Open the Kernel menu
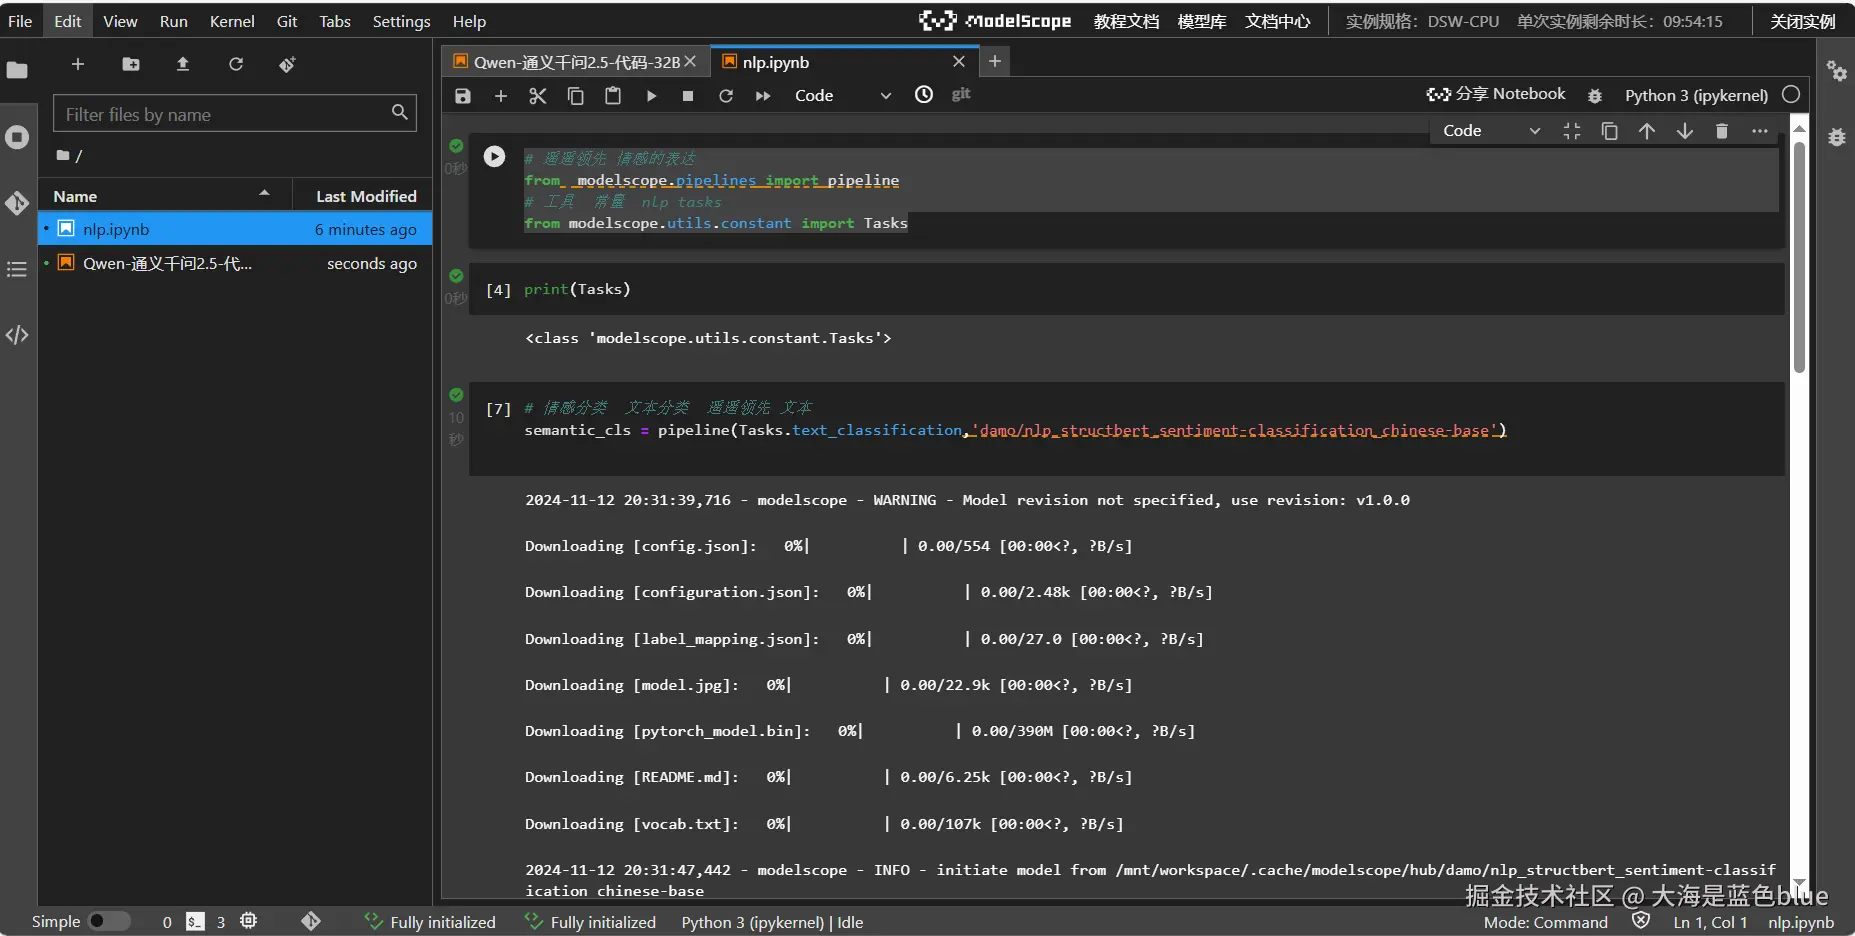Image resolution: width=1855 pixels, height=936 pixels. pos(231,21)
